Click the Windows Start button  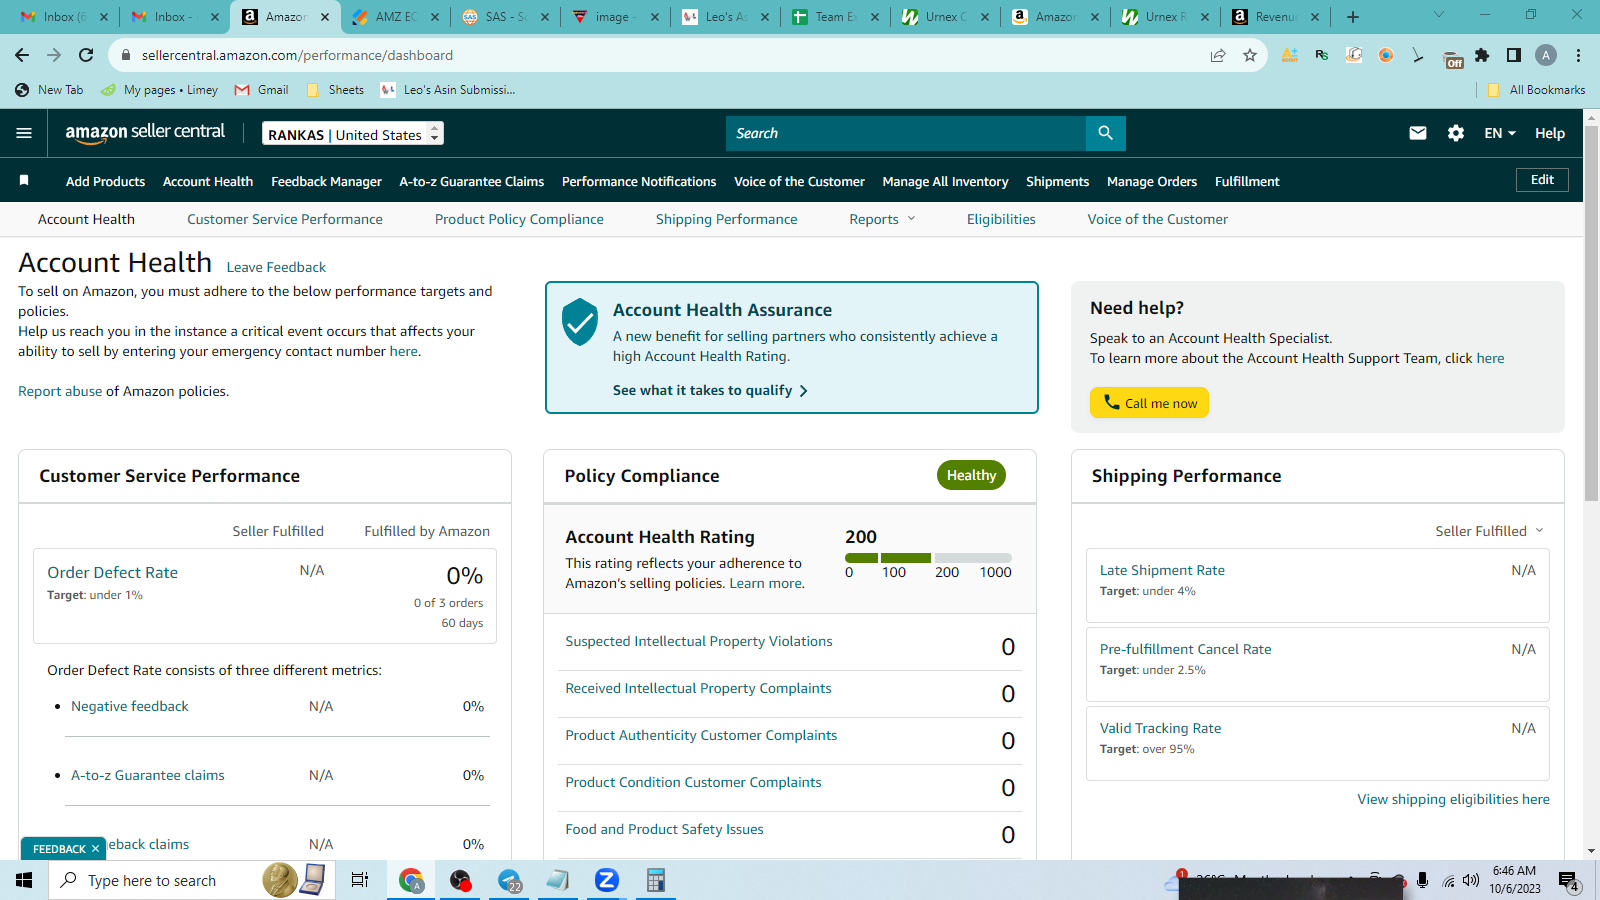tap(24, 880)
